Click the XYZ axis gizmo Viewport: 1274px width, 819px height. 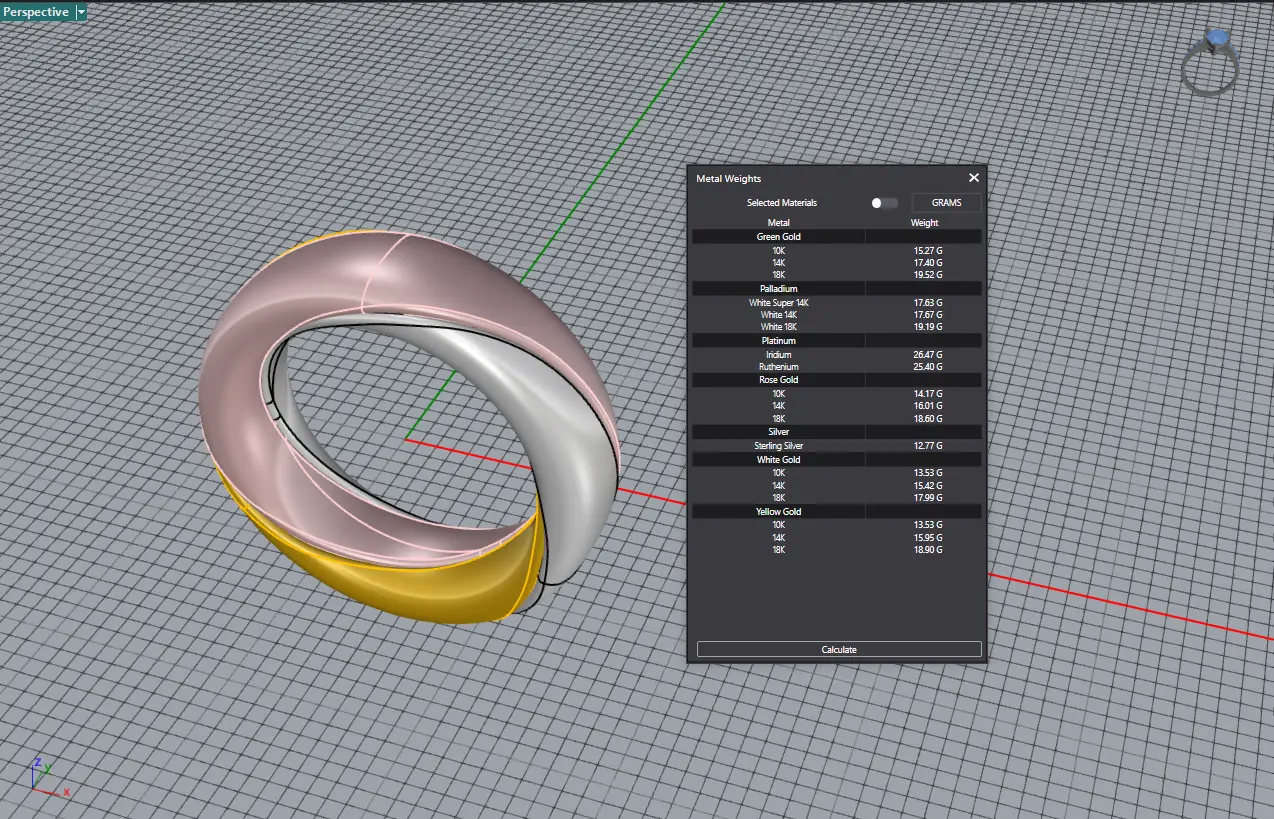(x=46, y=776)
